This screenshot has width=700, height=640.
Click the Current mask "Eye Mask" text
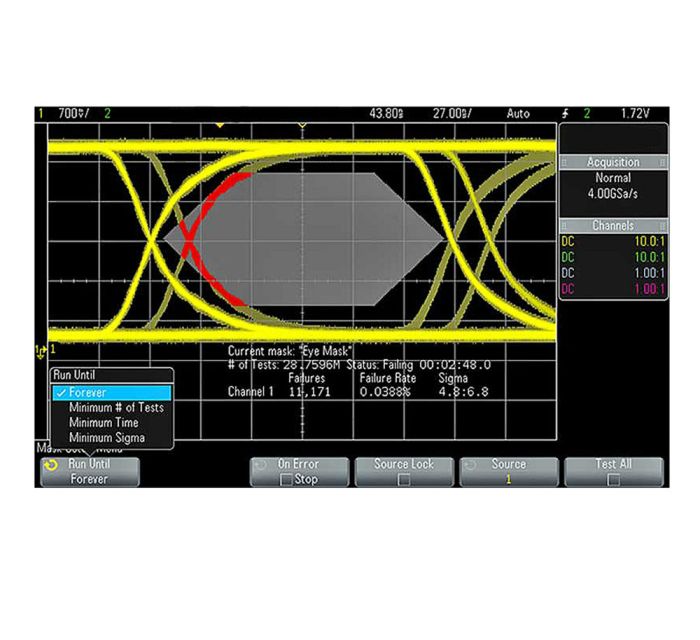[290, 351]
